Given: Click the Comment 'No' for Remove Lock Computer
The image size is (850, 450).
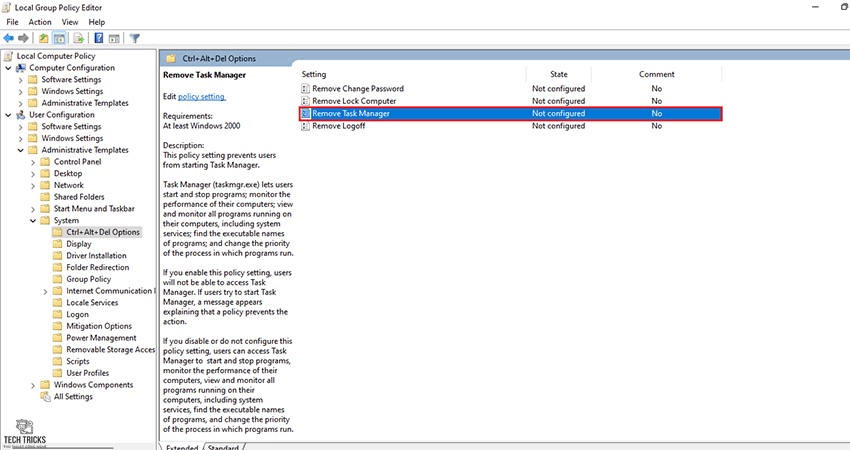Looking at the screenshot, I should click(x=656, y=101).
